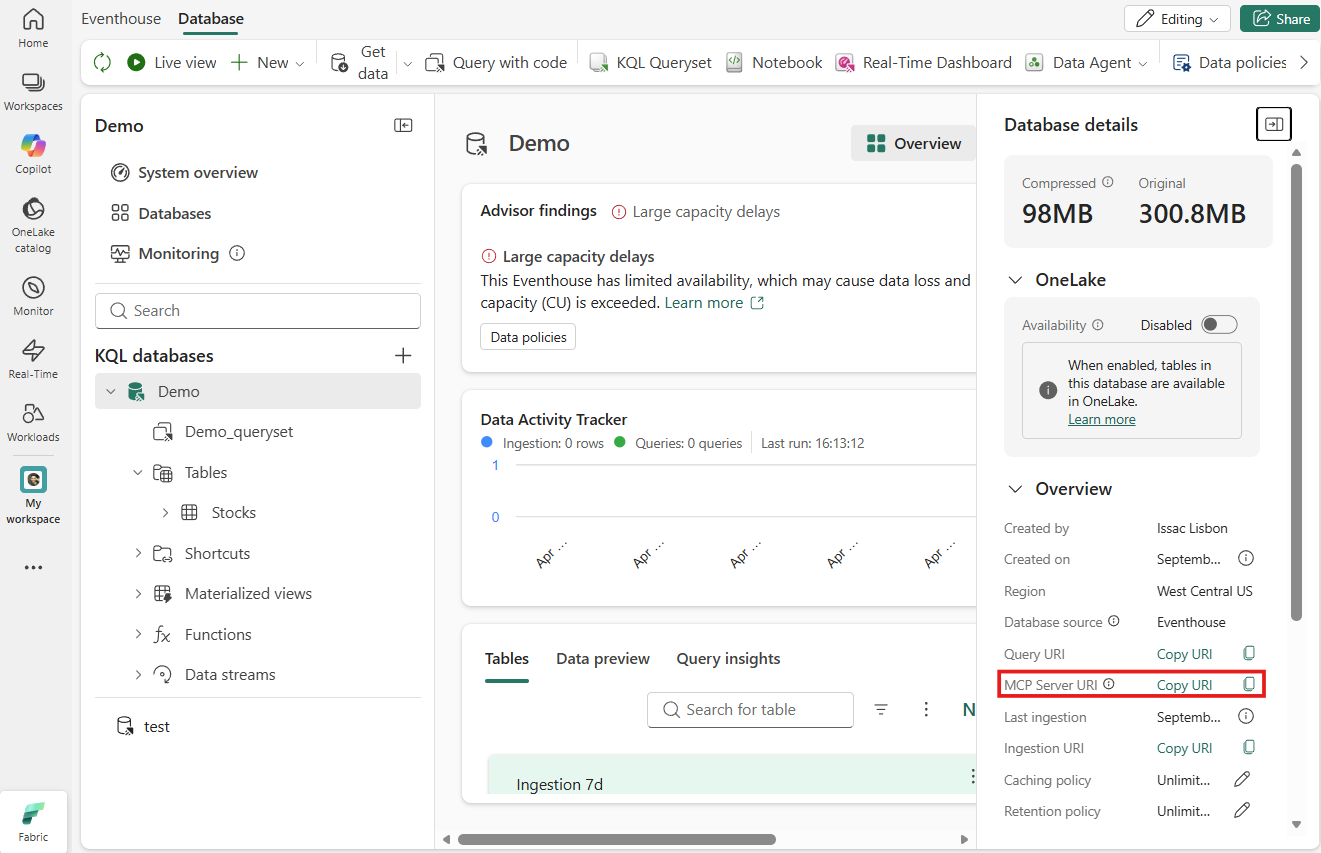The height and width of the screenshot is (853, 1321).
Task: Open Ingestion 7d card options menu
Action: tap(971, 776)
